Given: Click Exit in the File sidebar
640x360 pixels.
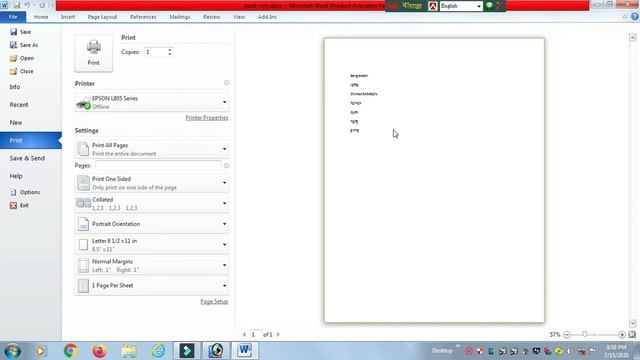Looking at the screenshot, I should click(19, 205).
